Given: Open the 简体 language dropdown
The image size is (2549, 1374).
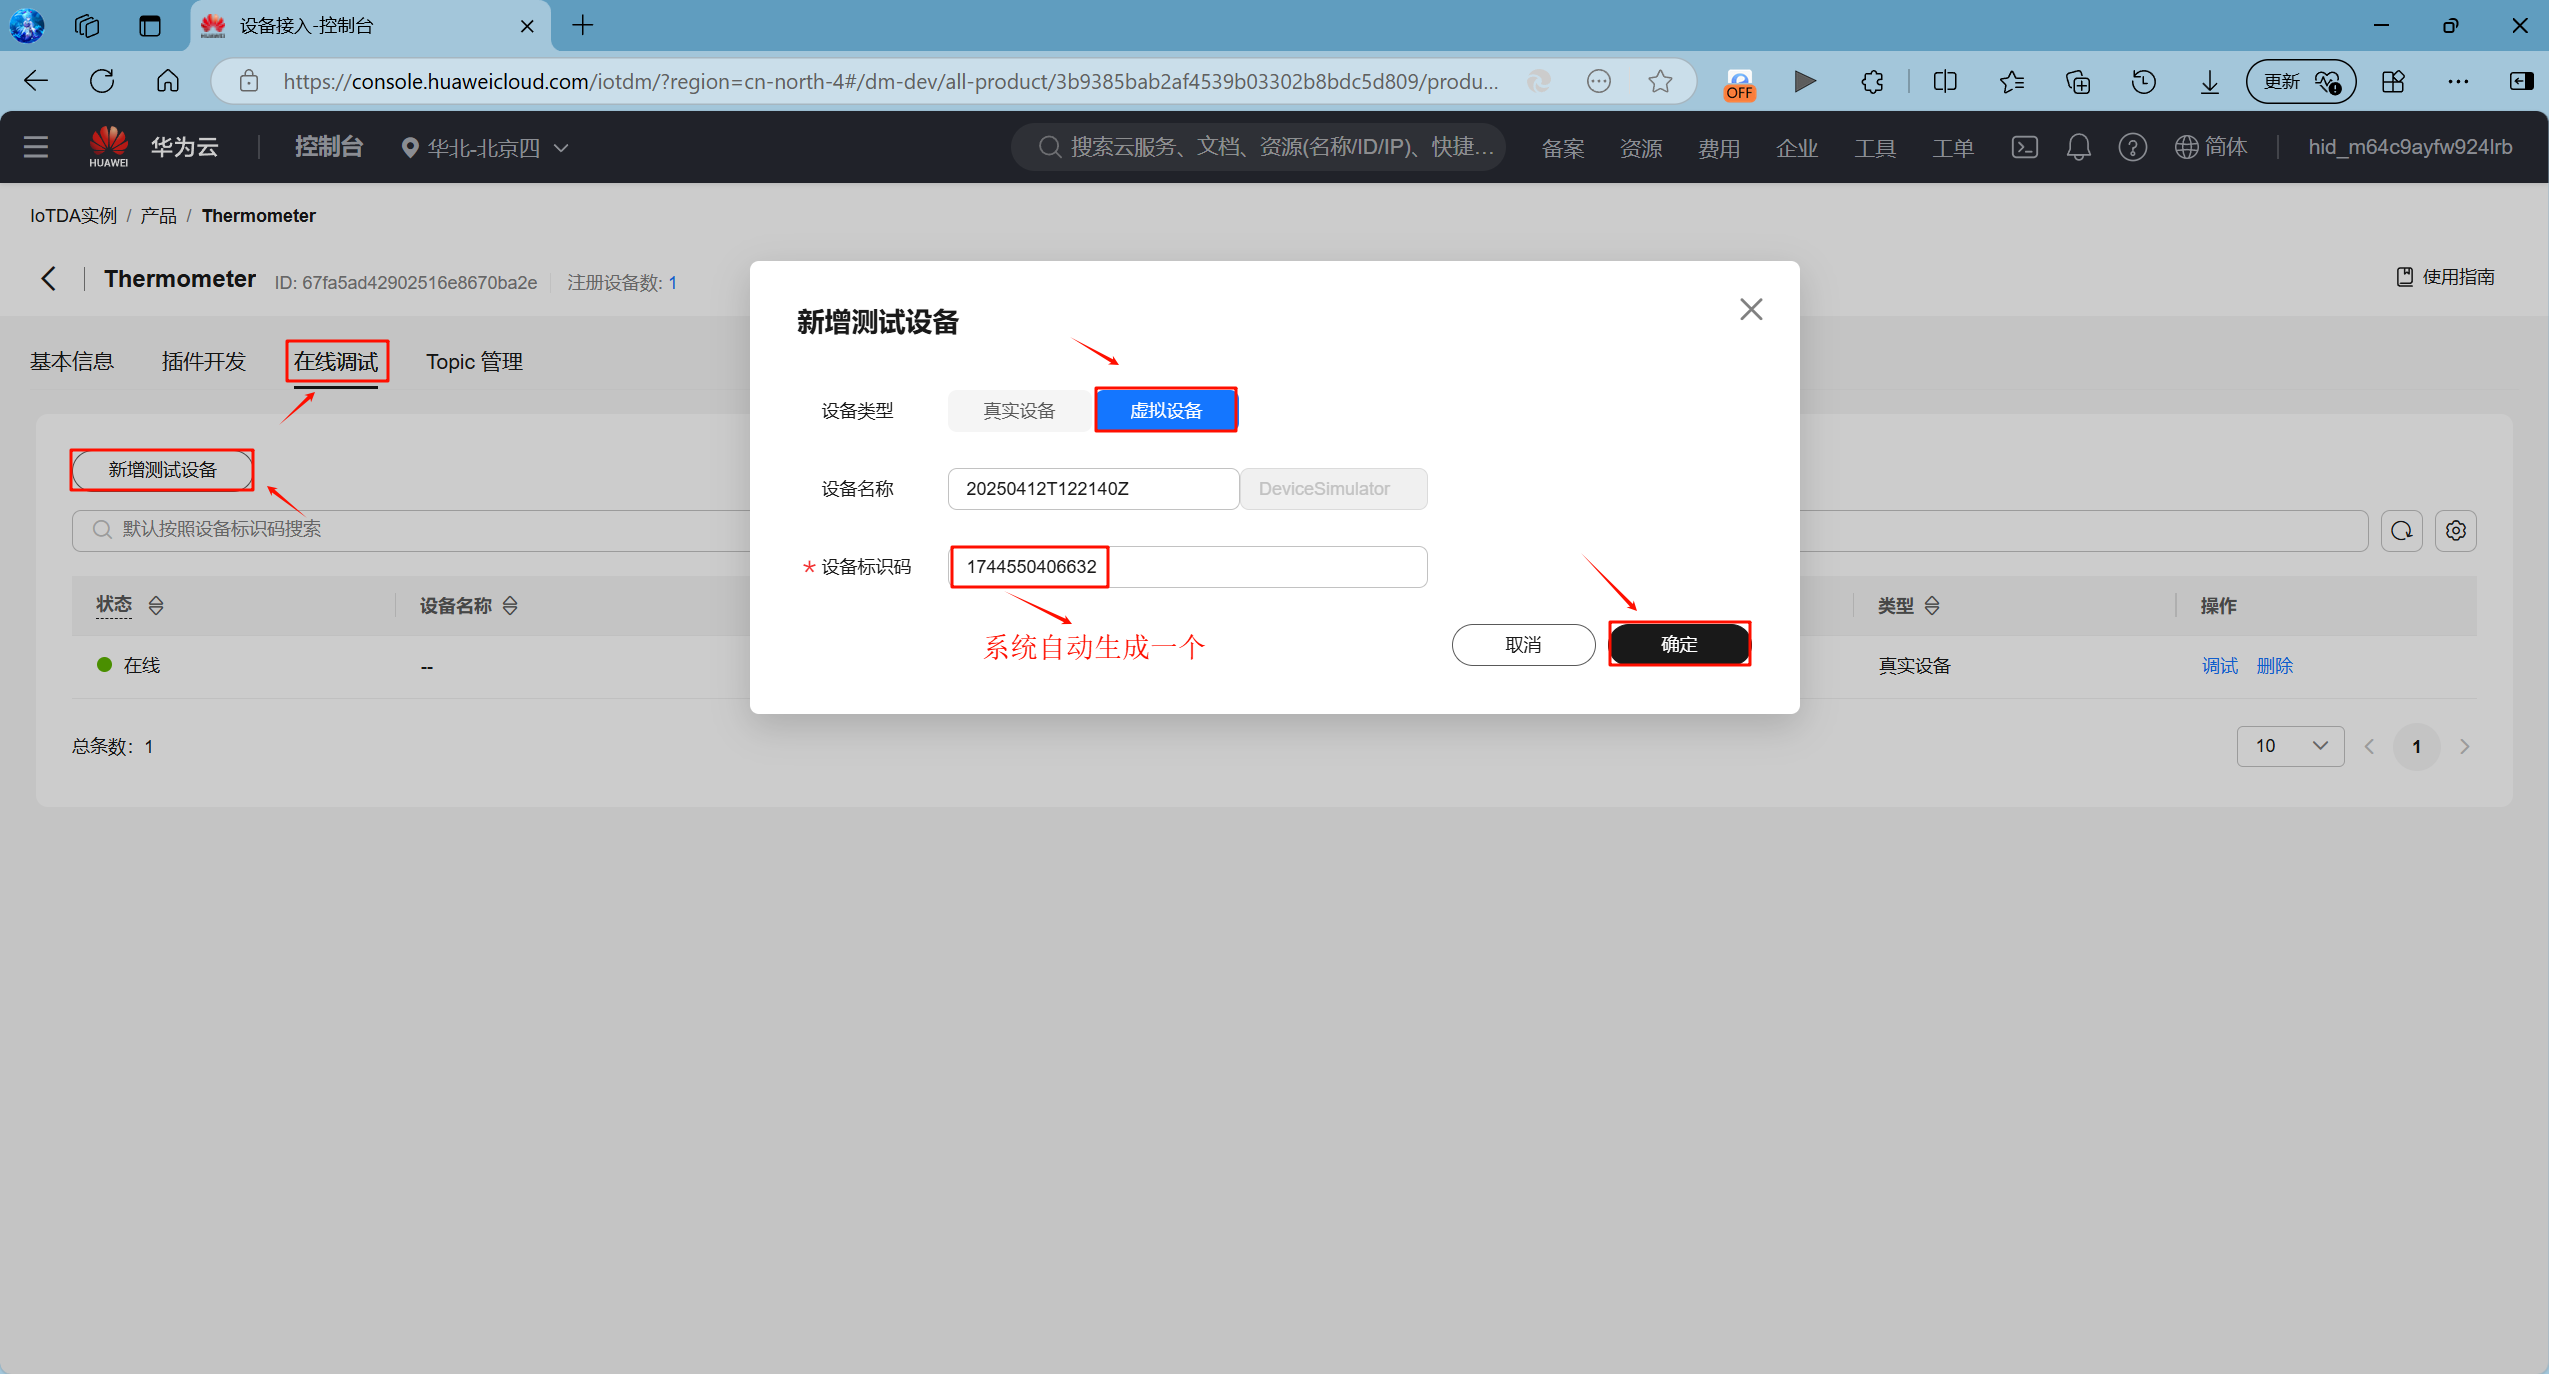Looking at the screenshot, I should [2212, 147].
